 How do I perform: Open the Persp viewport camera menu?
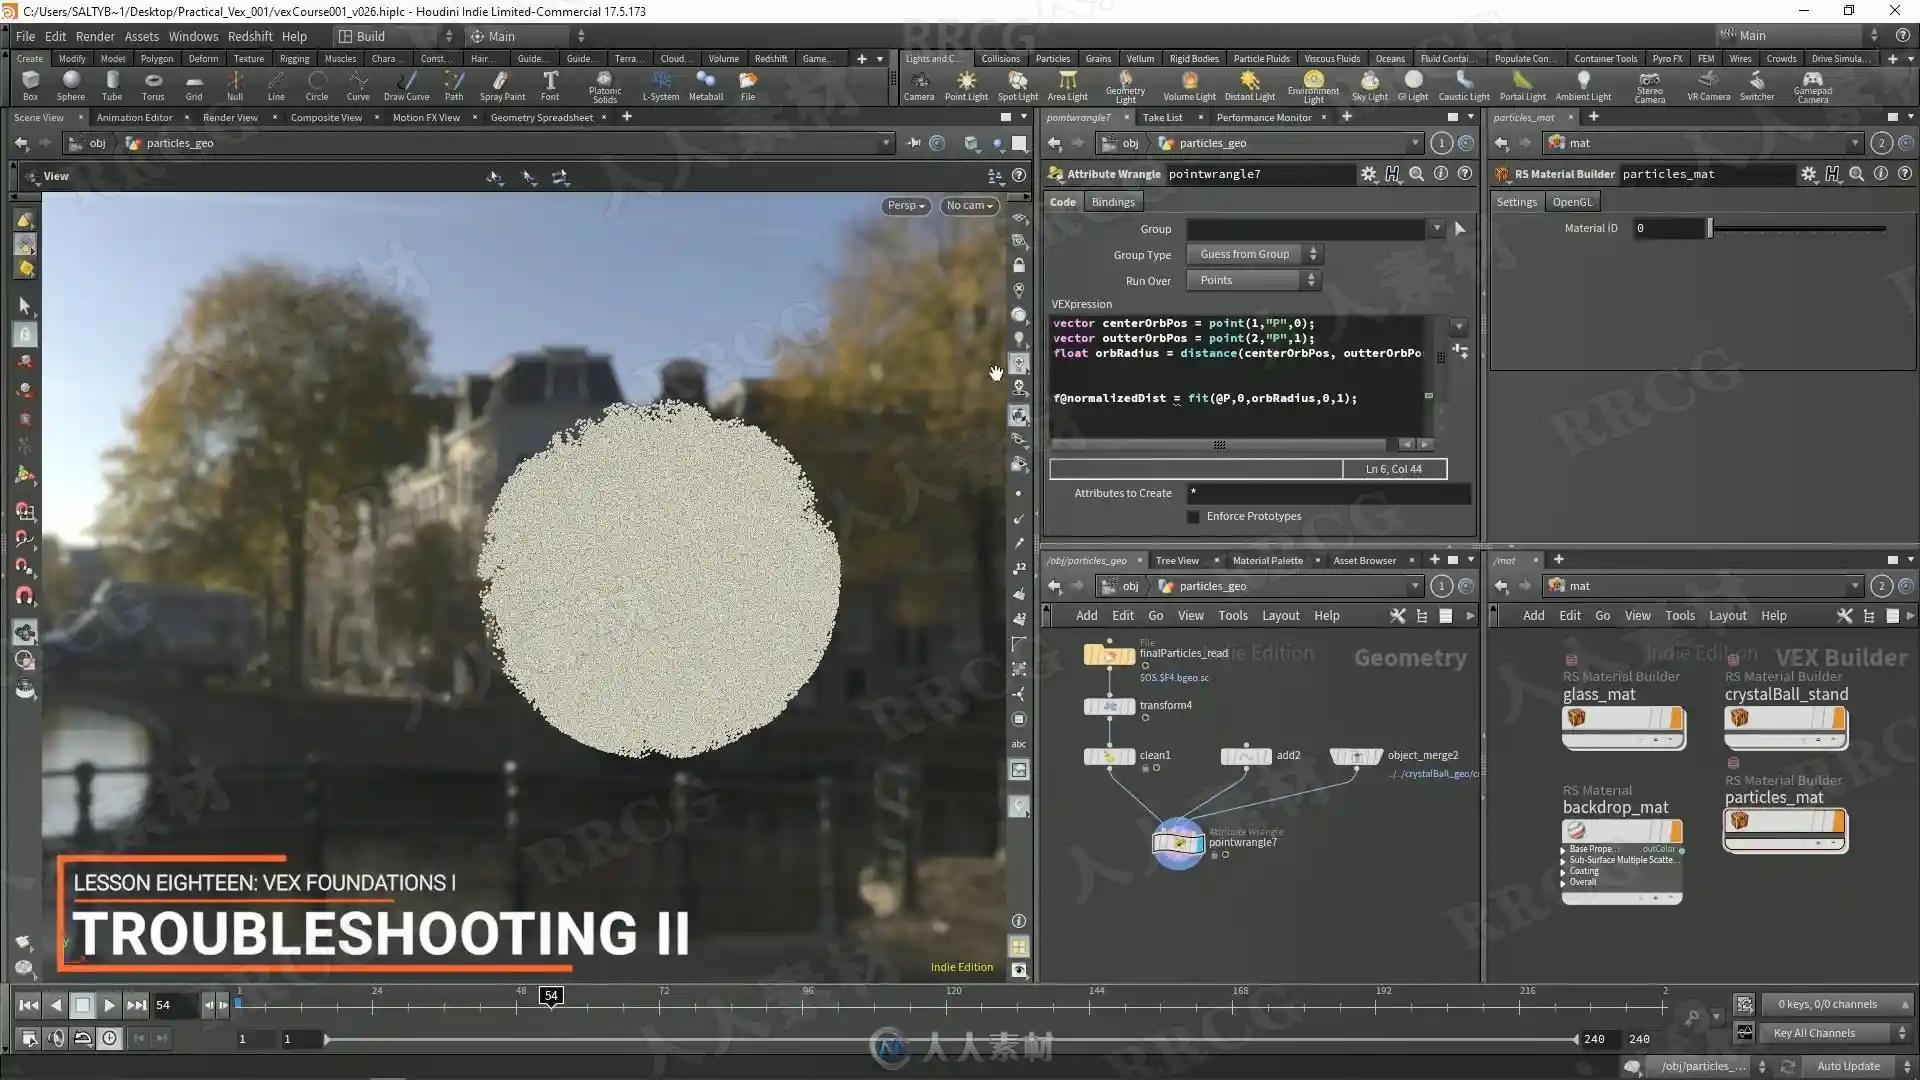click(906, 205)
